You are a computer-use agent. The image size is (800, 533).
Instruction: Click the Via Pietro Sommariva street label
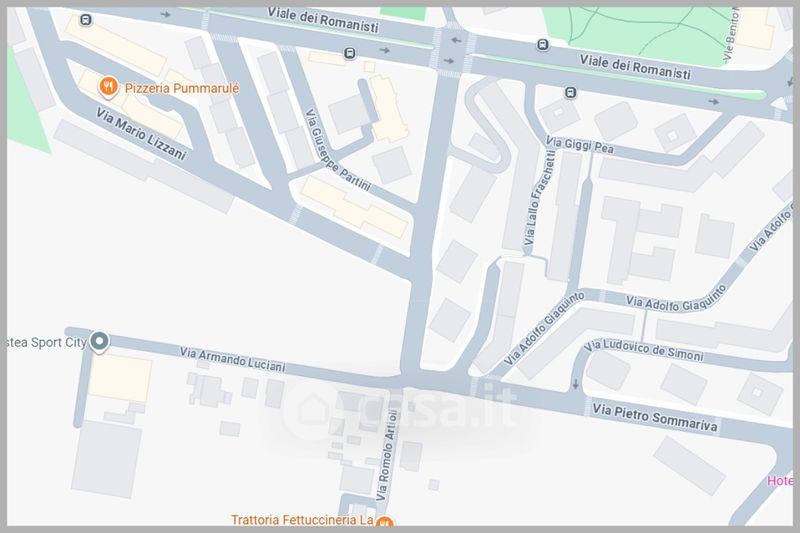(x=655, y=417)
